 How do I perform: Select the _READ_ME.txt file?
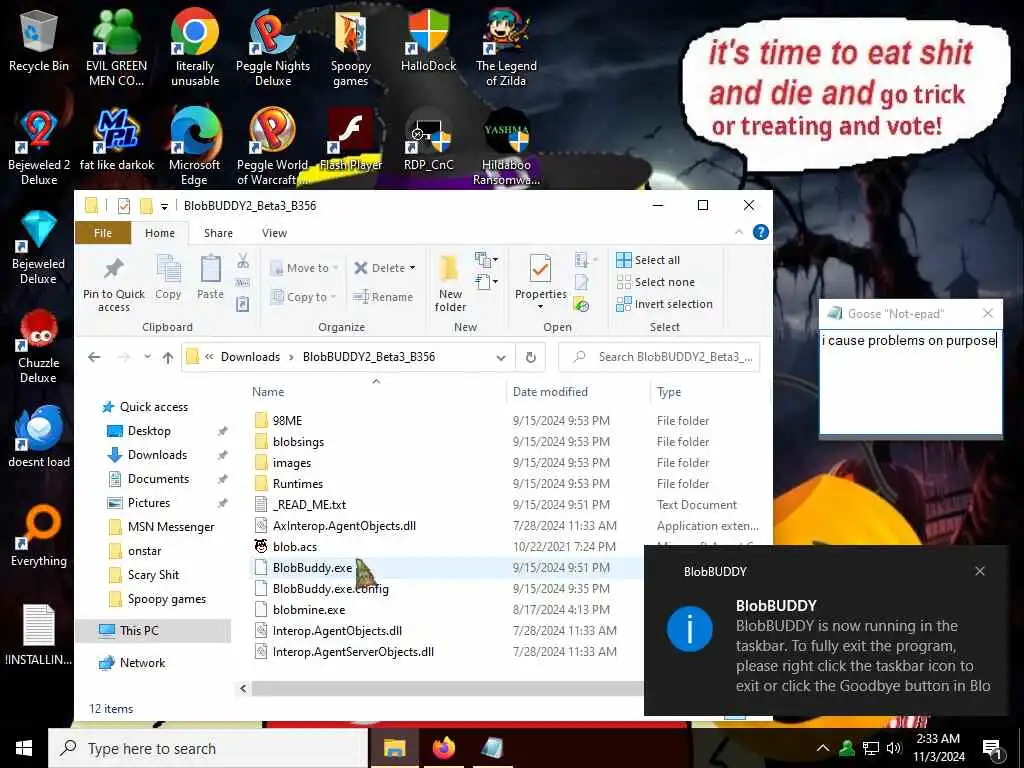pyautogui.click(x=310, y=505)
